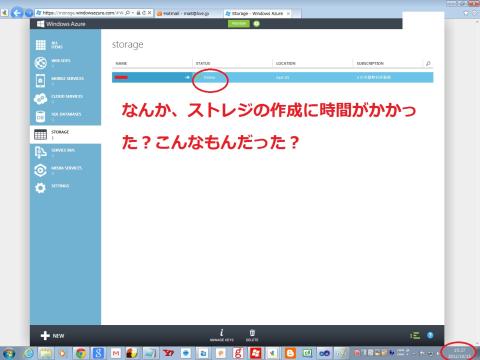Click Manage Keys in the command bar

point(221,335)
